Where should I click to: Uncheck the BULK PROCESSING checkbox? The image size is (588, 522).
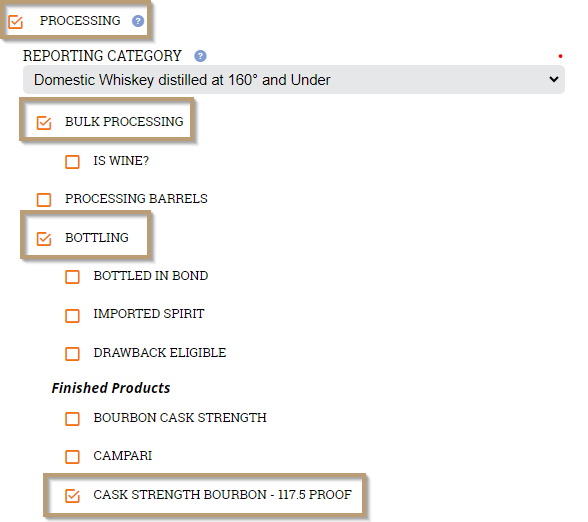pyautogui.click(x=44, y=123)
